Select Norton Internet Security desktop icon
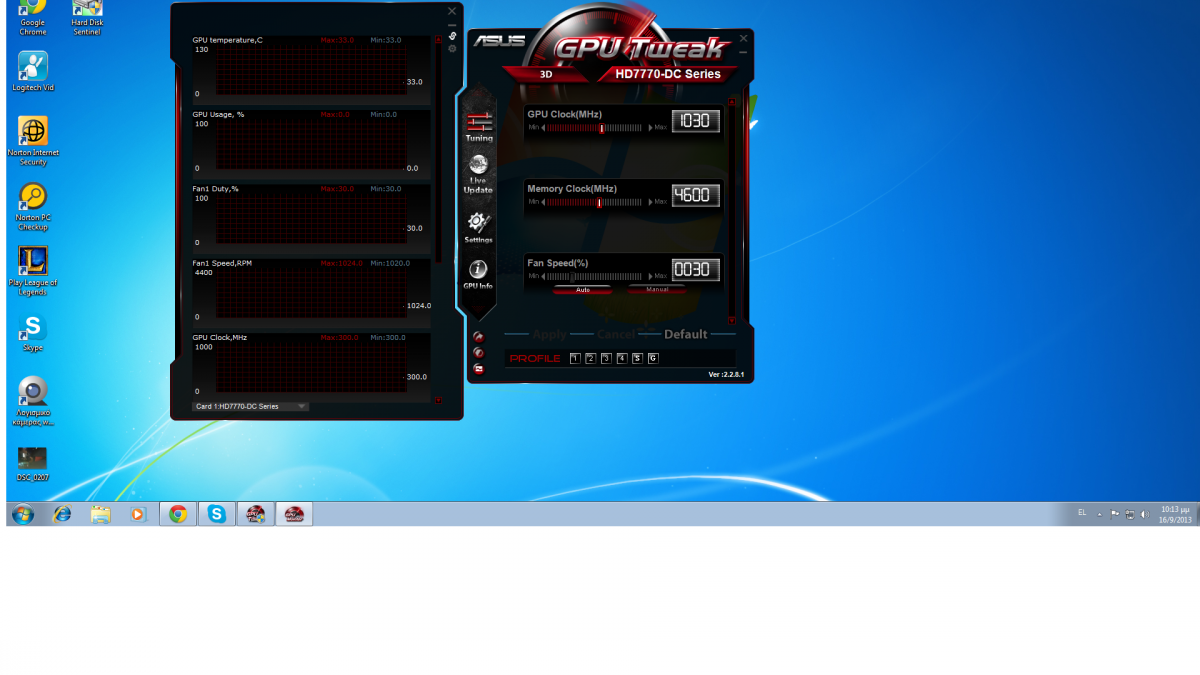Image resolution: width=1200 pixels, height=675 pixels. [x=33, y=141]
